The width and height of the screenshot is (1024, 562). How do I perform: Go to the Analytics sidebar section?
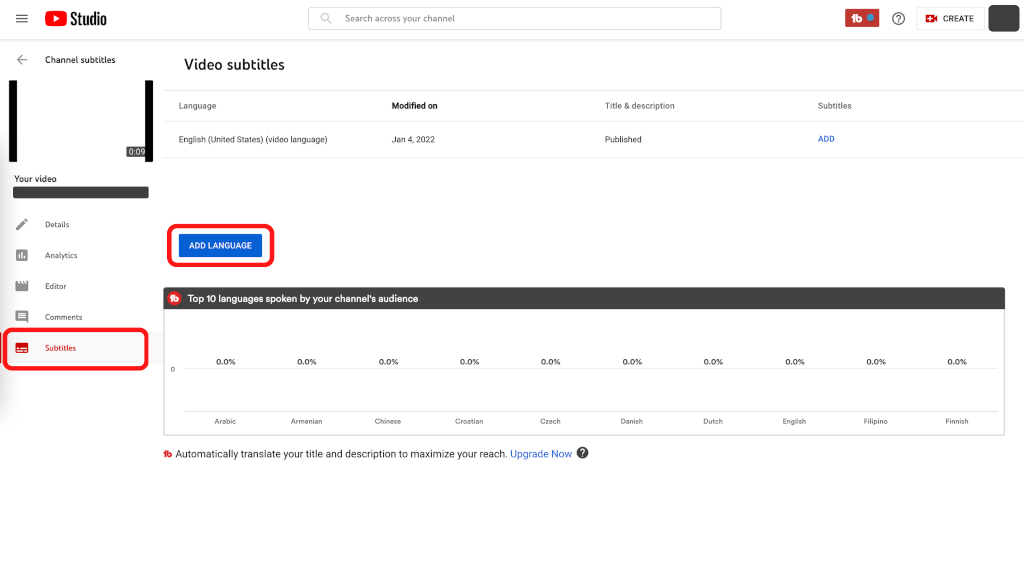(61, 255)
